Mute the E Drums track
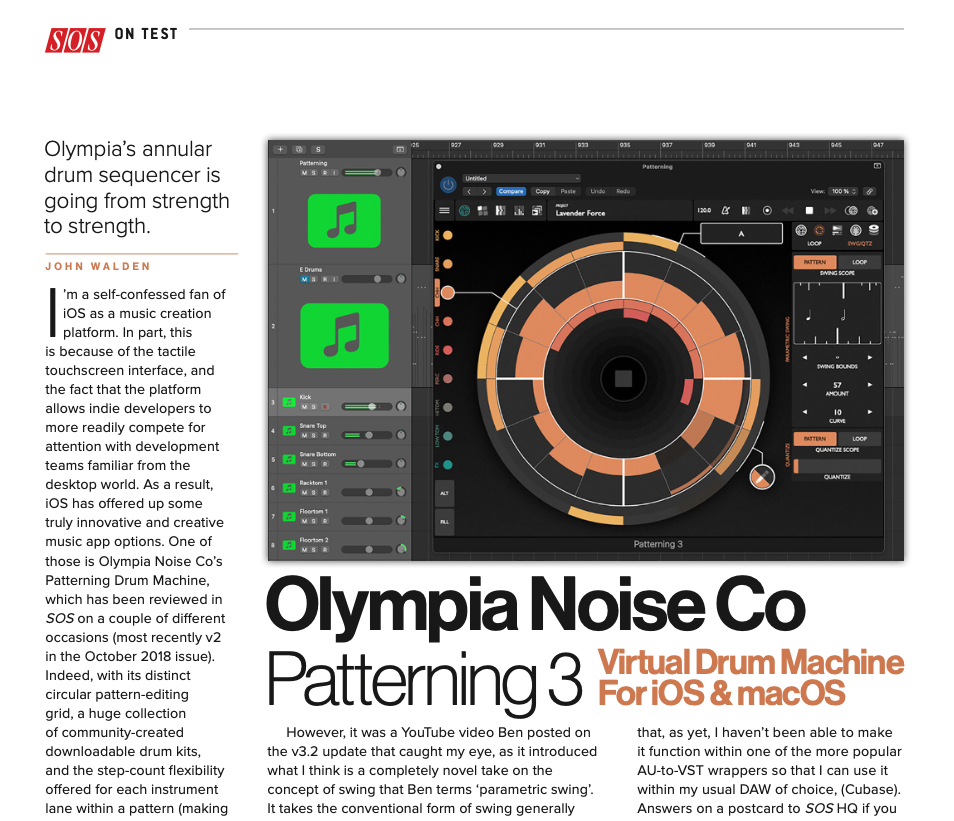The width and height of the screenshot is (954, 821). 305,279
